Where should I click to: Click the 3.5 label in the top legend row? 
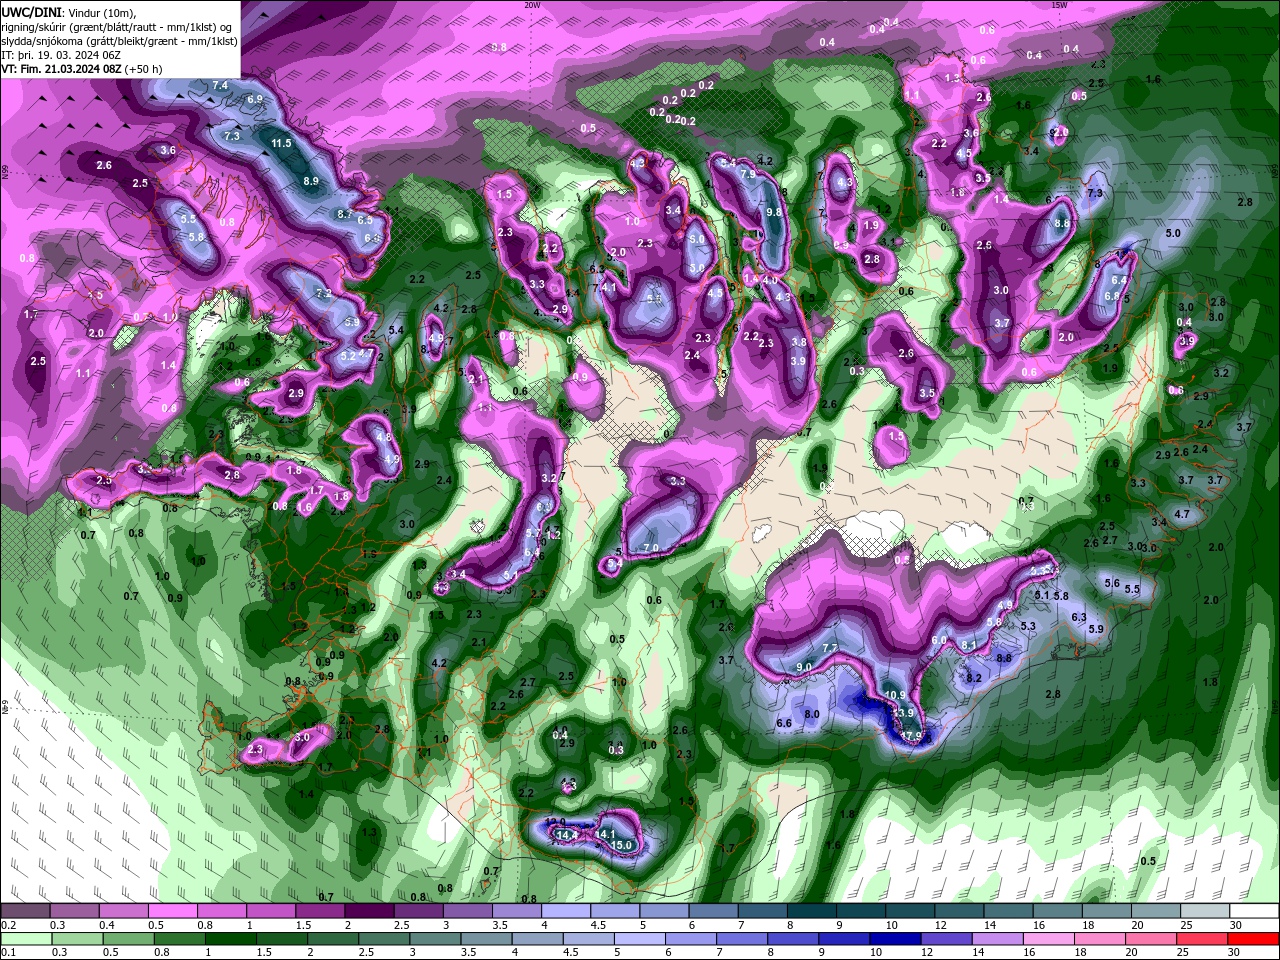click(501, 925)
